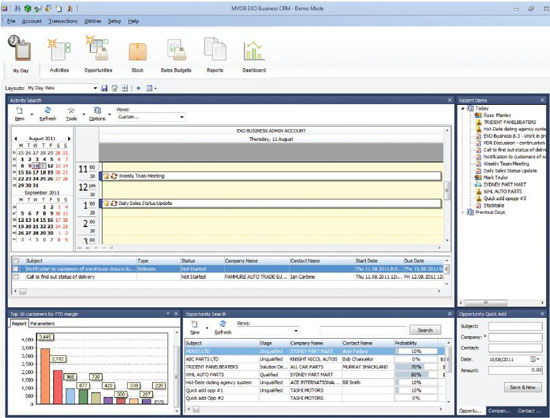Viewport: 550px width, 418px height.
Task: Close the Opportunity Search panel
Action: tap(450, 314)
